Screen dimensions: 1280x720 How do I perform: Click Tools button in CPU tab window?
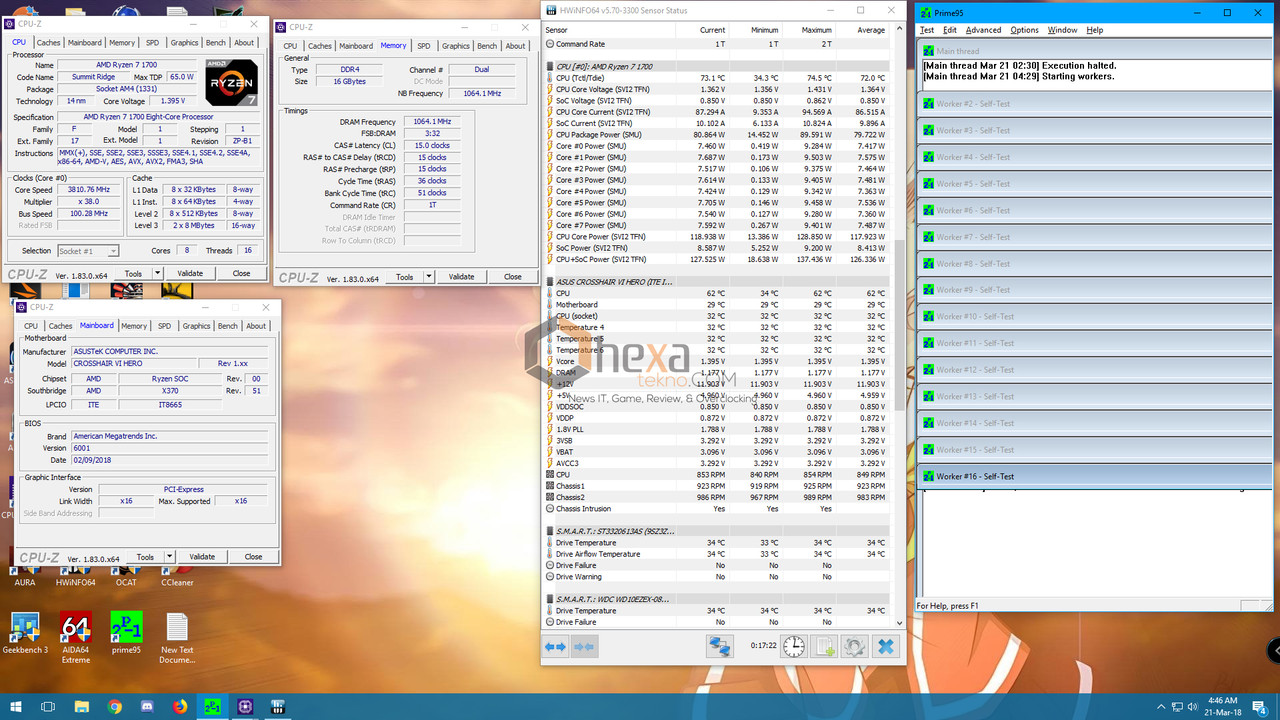(x=133, y=273)
